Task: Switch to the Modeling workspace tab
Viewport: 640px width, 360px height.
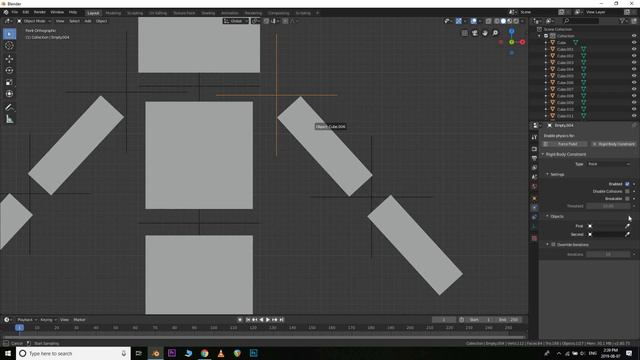Action: (113, 13)
